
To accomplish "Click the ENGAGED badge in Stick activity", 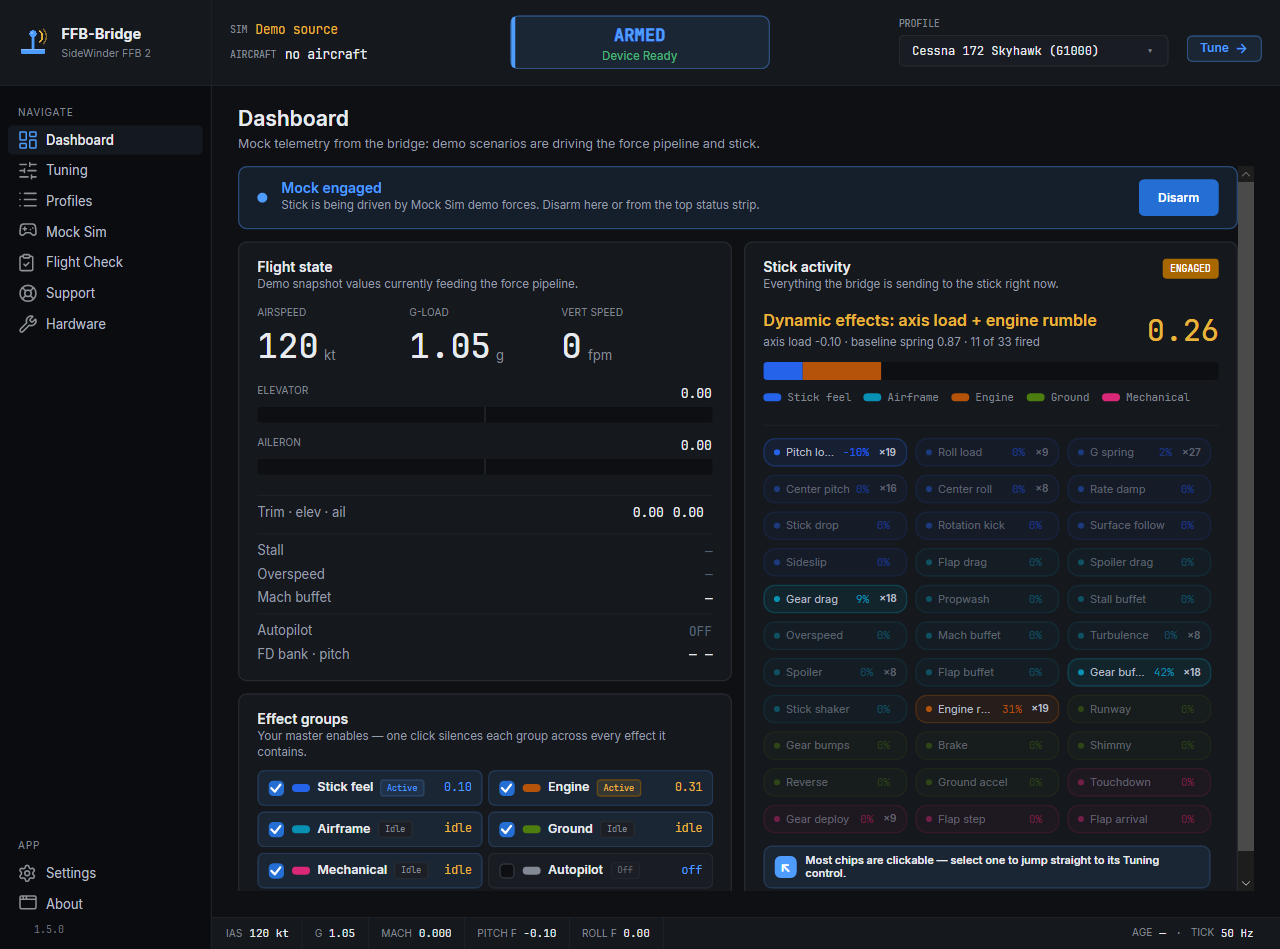I will point(1190,268).
